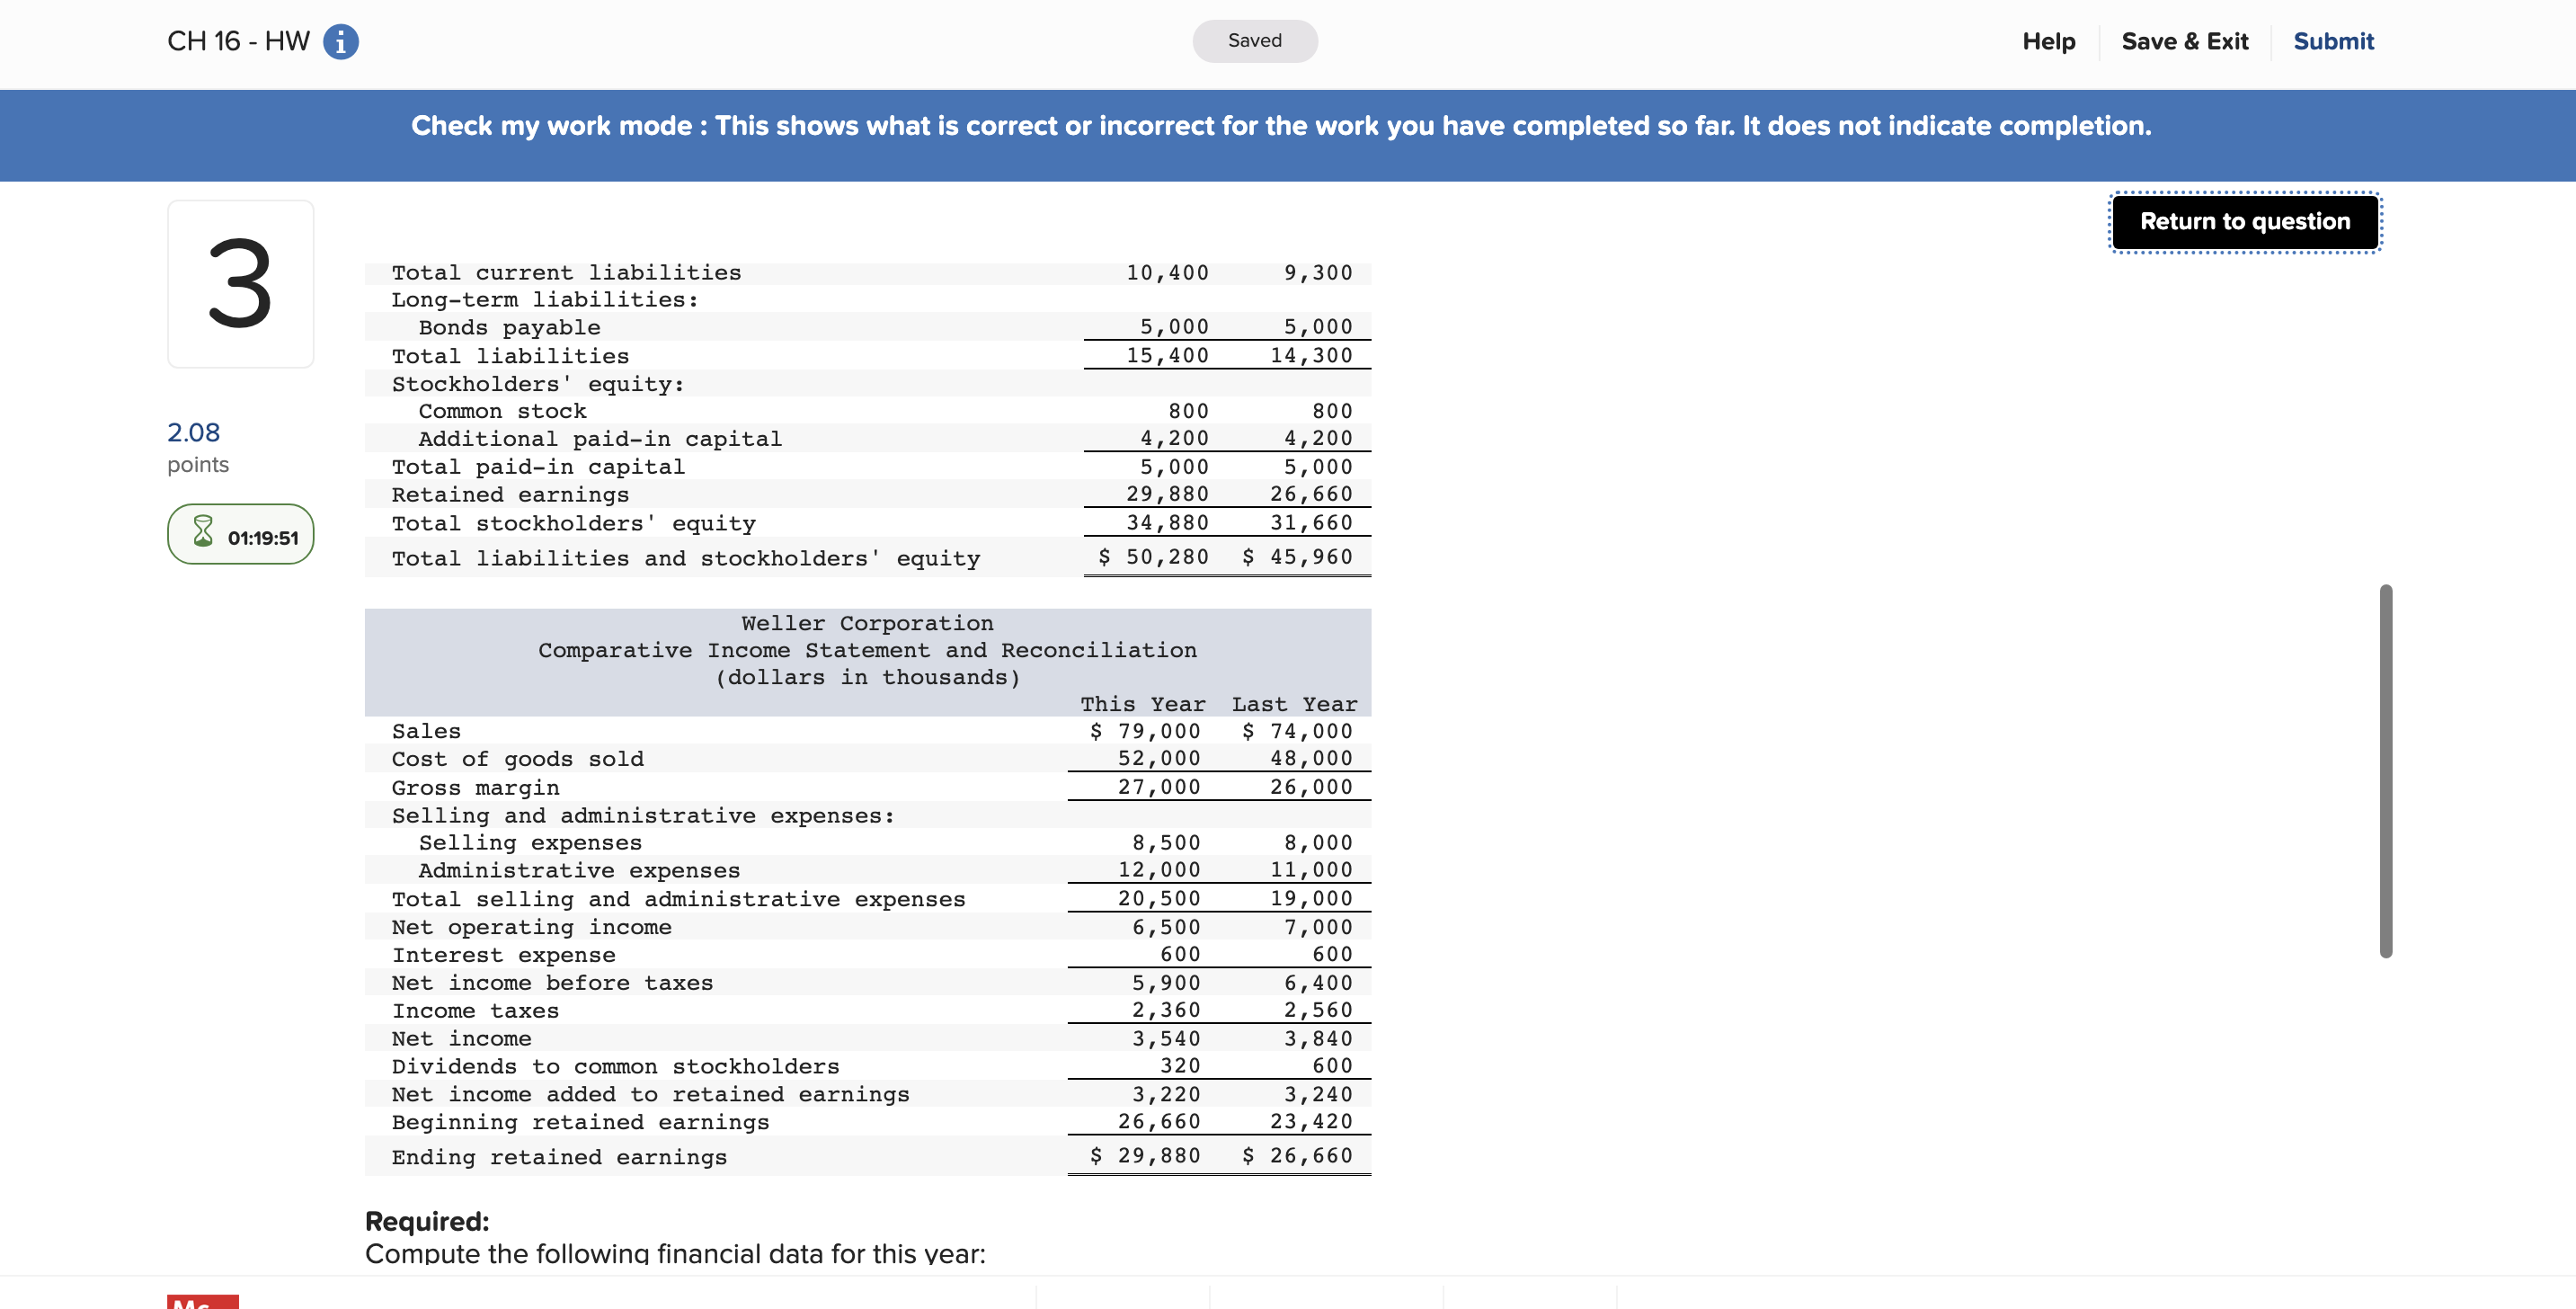Select the 2.08 points indicator
Screen dimensions: 2576x1309
coord(196,446)
